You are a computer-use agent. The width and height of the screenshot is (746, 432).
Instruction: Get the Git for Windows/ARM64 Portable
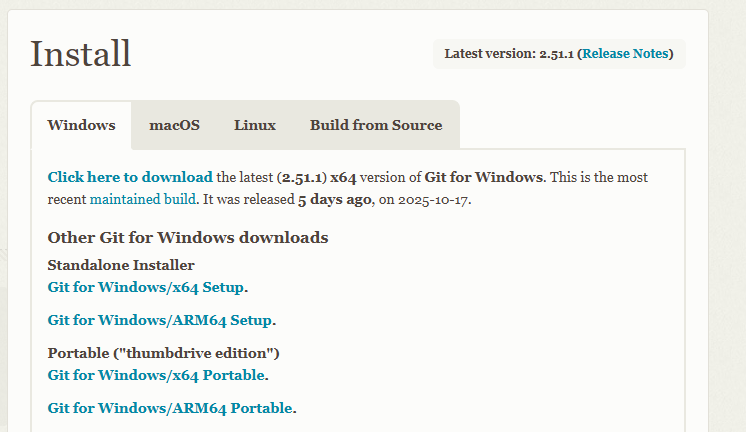(170, 408)
